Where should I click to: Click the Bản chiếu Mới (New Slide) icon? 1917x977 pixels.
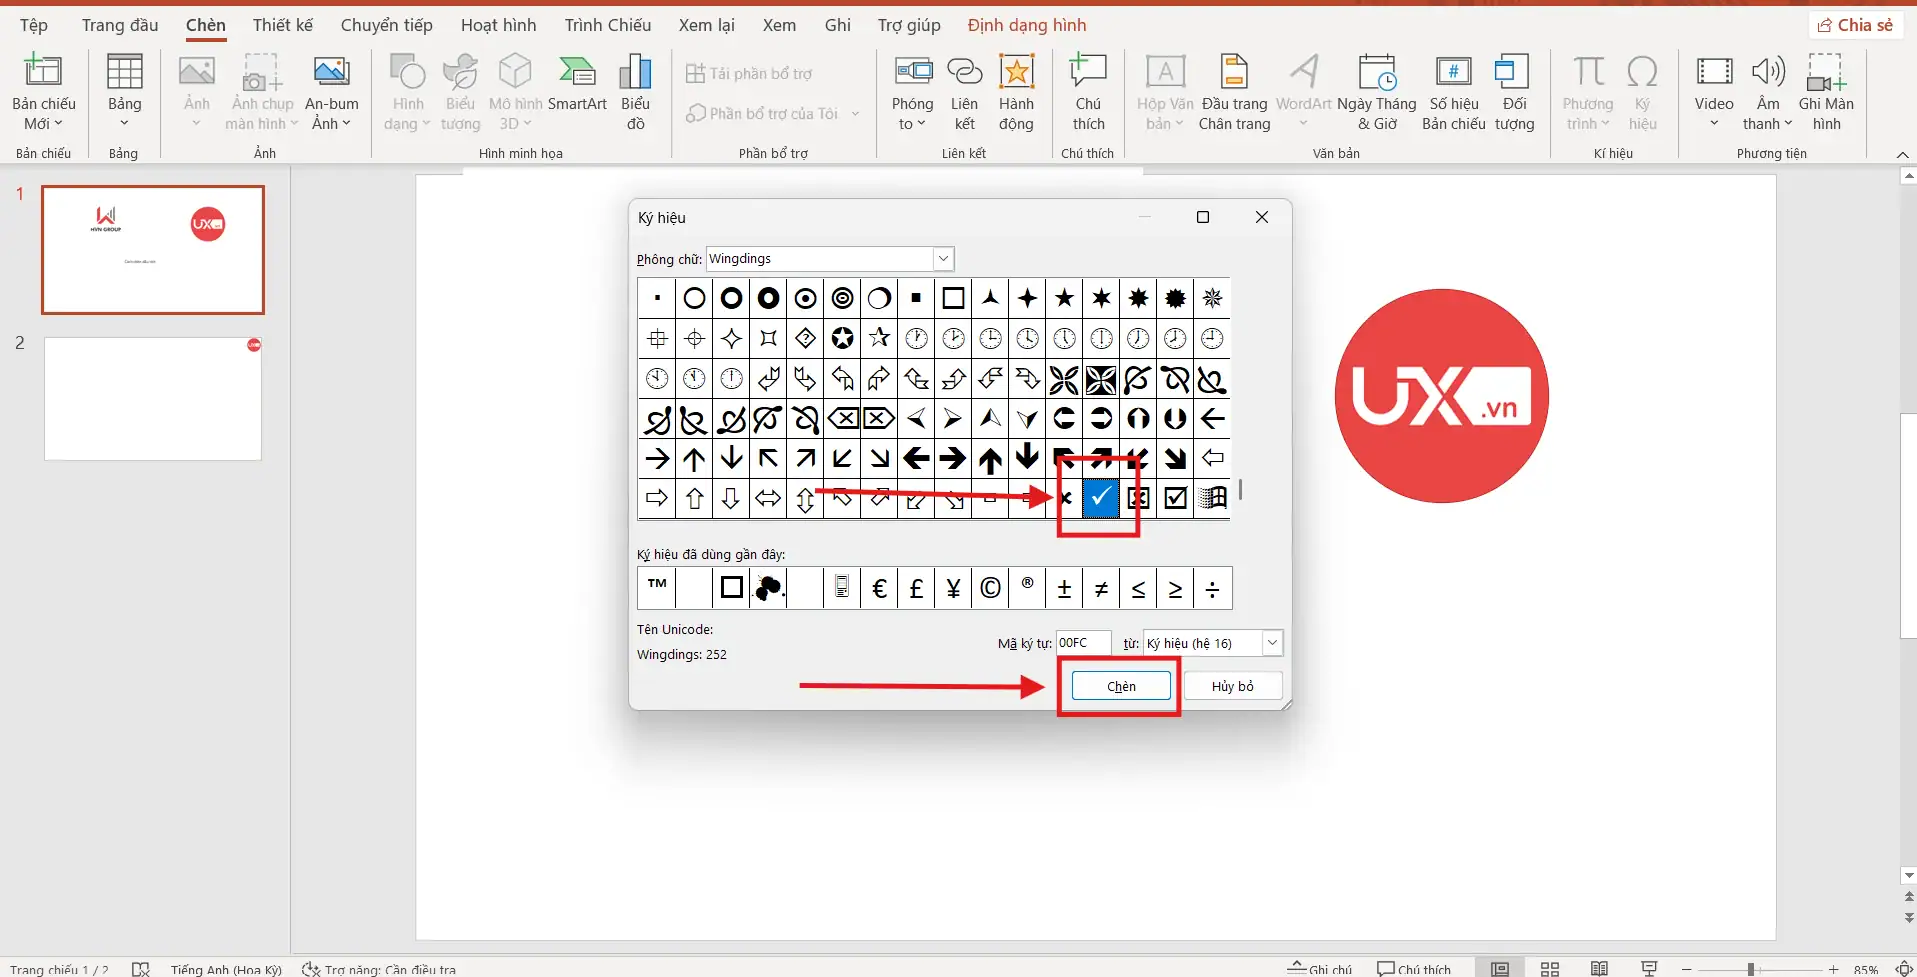tap(43, 72)
